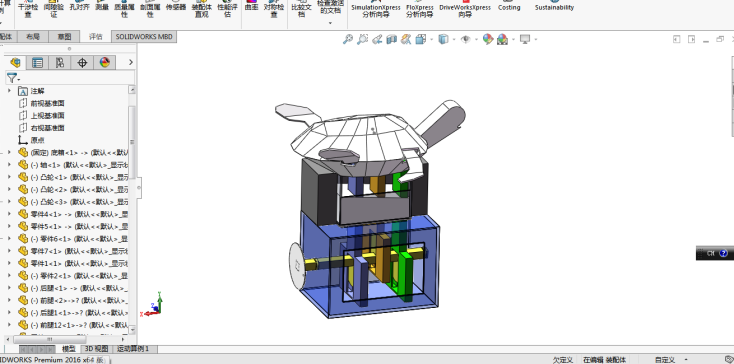Switch to the DisplayManager panel tab
The width and height of the screenshot is (734, 364).
[104, 62]
